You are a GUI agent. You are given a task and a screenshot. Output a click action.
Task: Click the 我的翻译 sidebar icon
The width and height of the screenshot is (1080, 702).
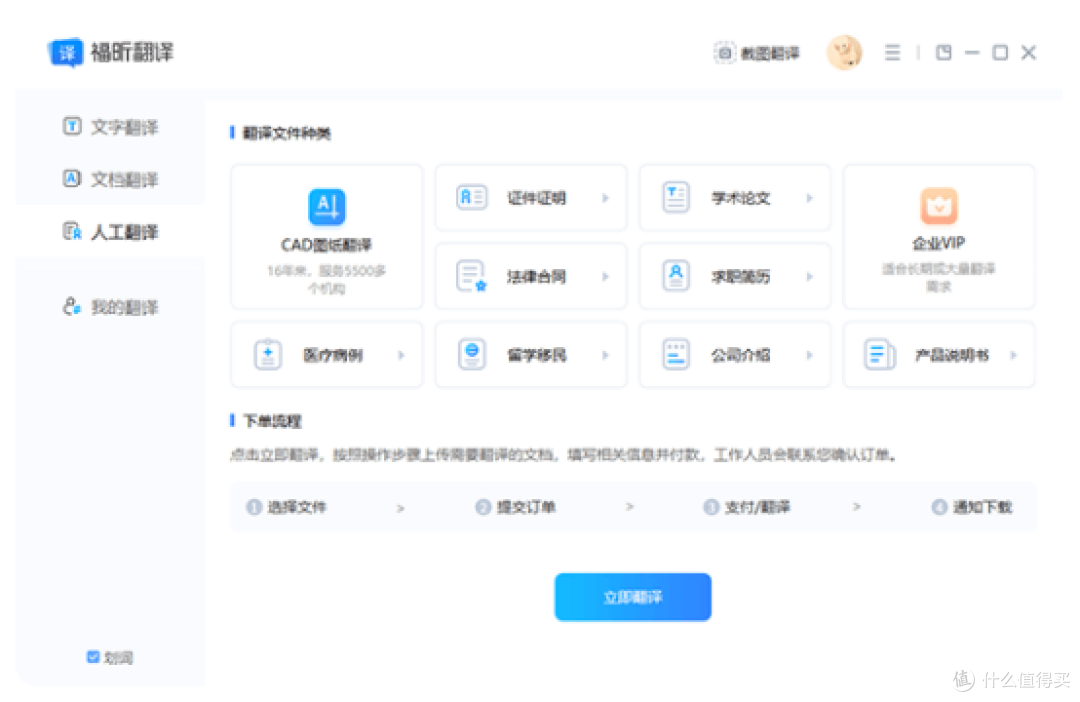(72, 306)
